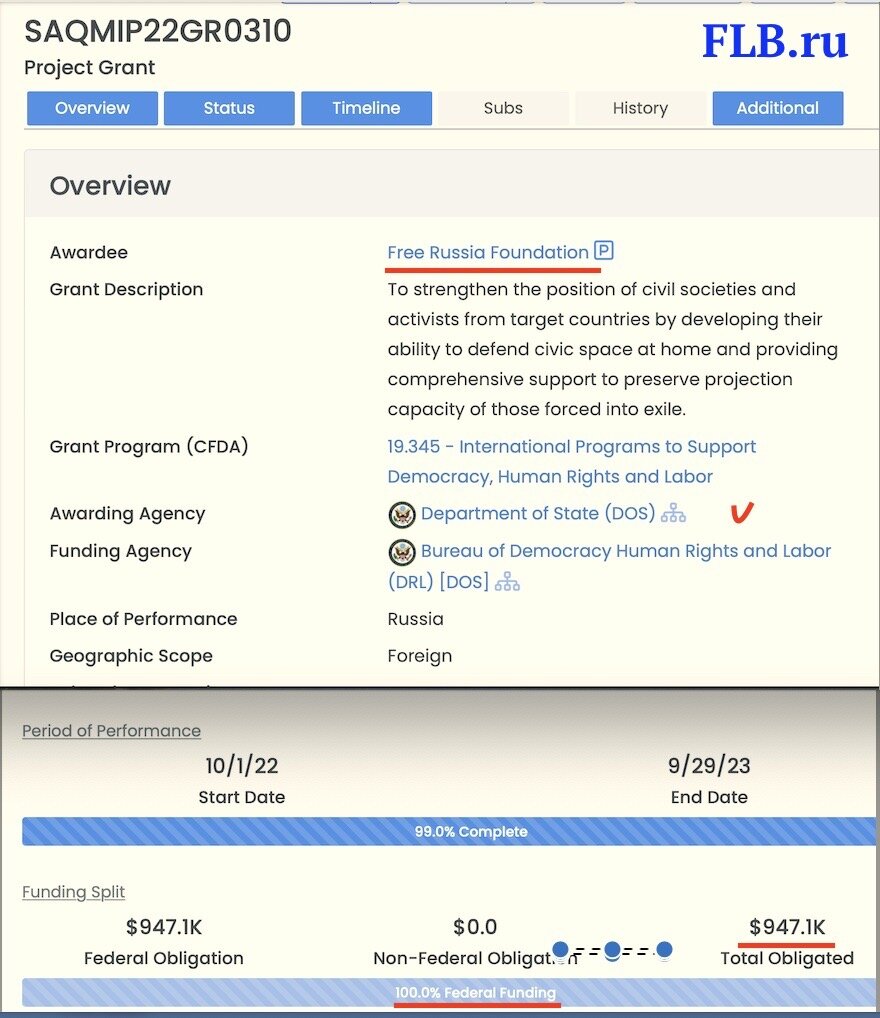The width and height of the screenshot is (880, 1018).
Task: Click the seal icon beside Bureau of Democracy
Action: click(402, 552)
